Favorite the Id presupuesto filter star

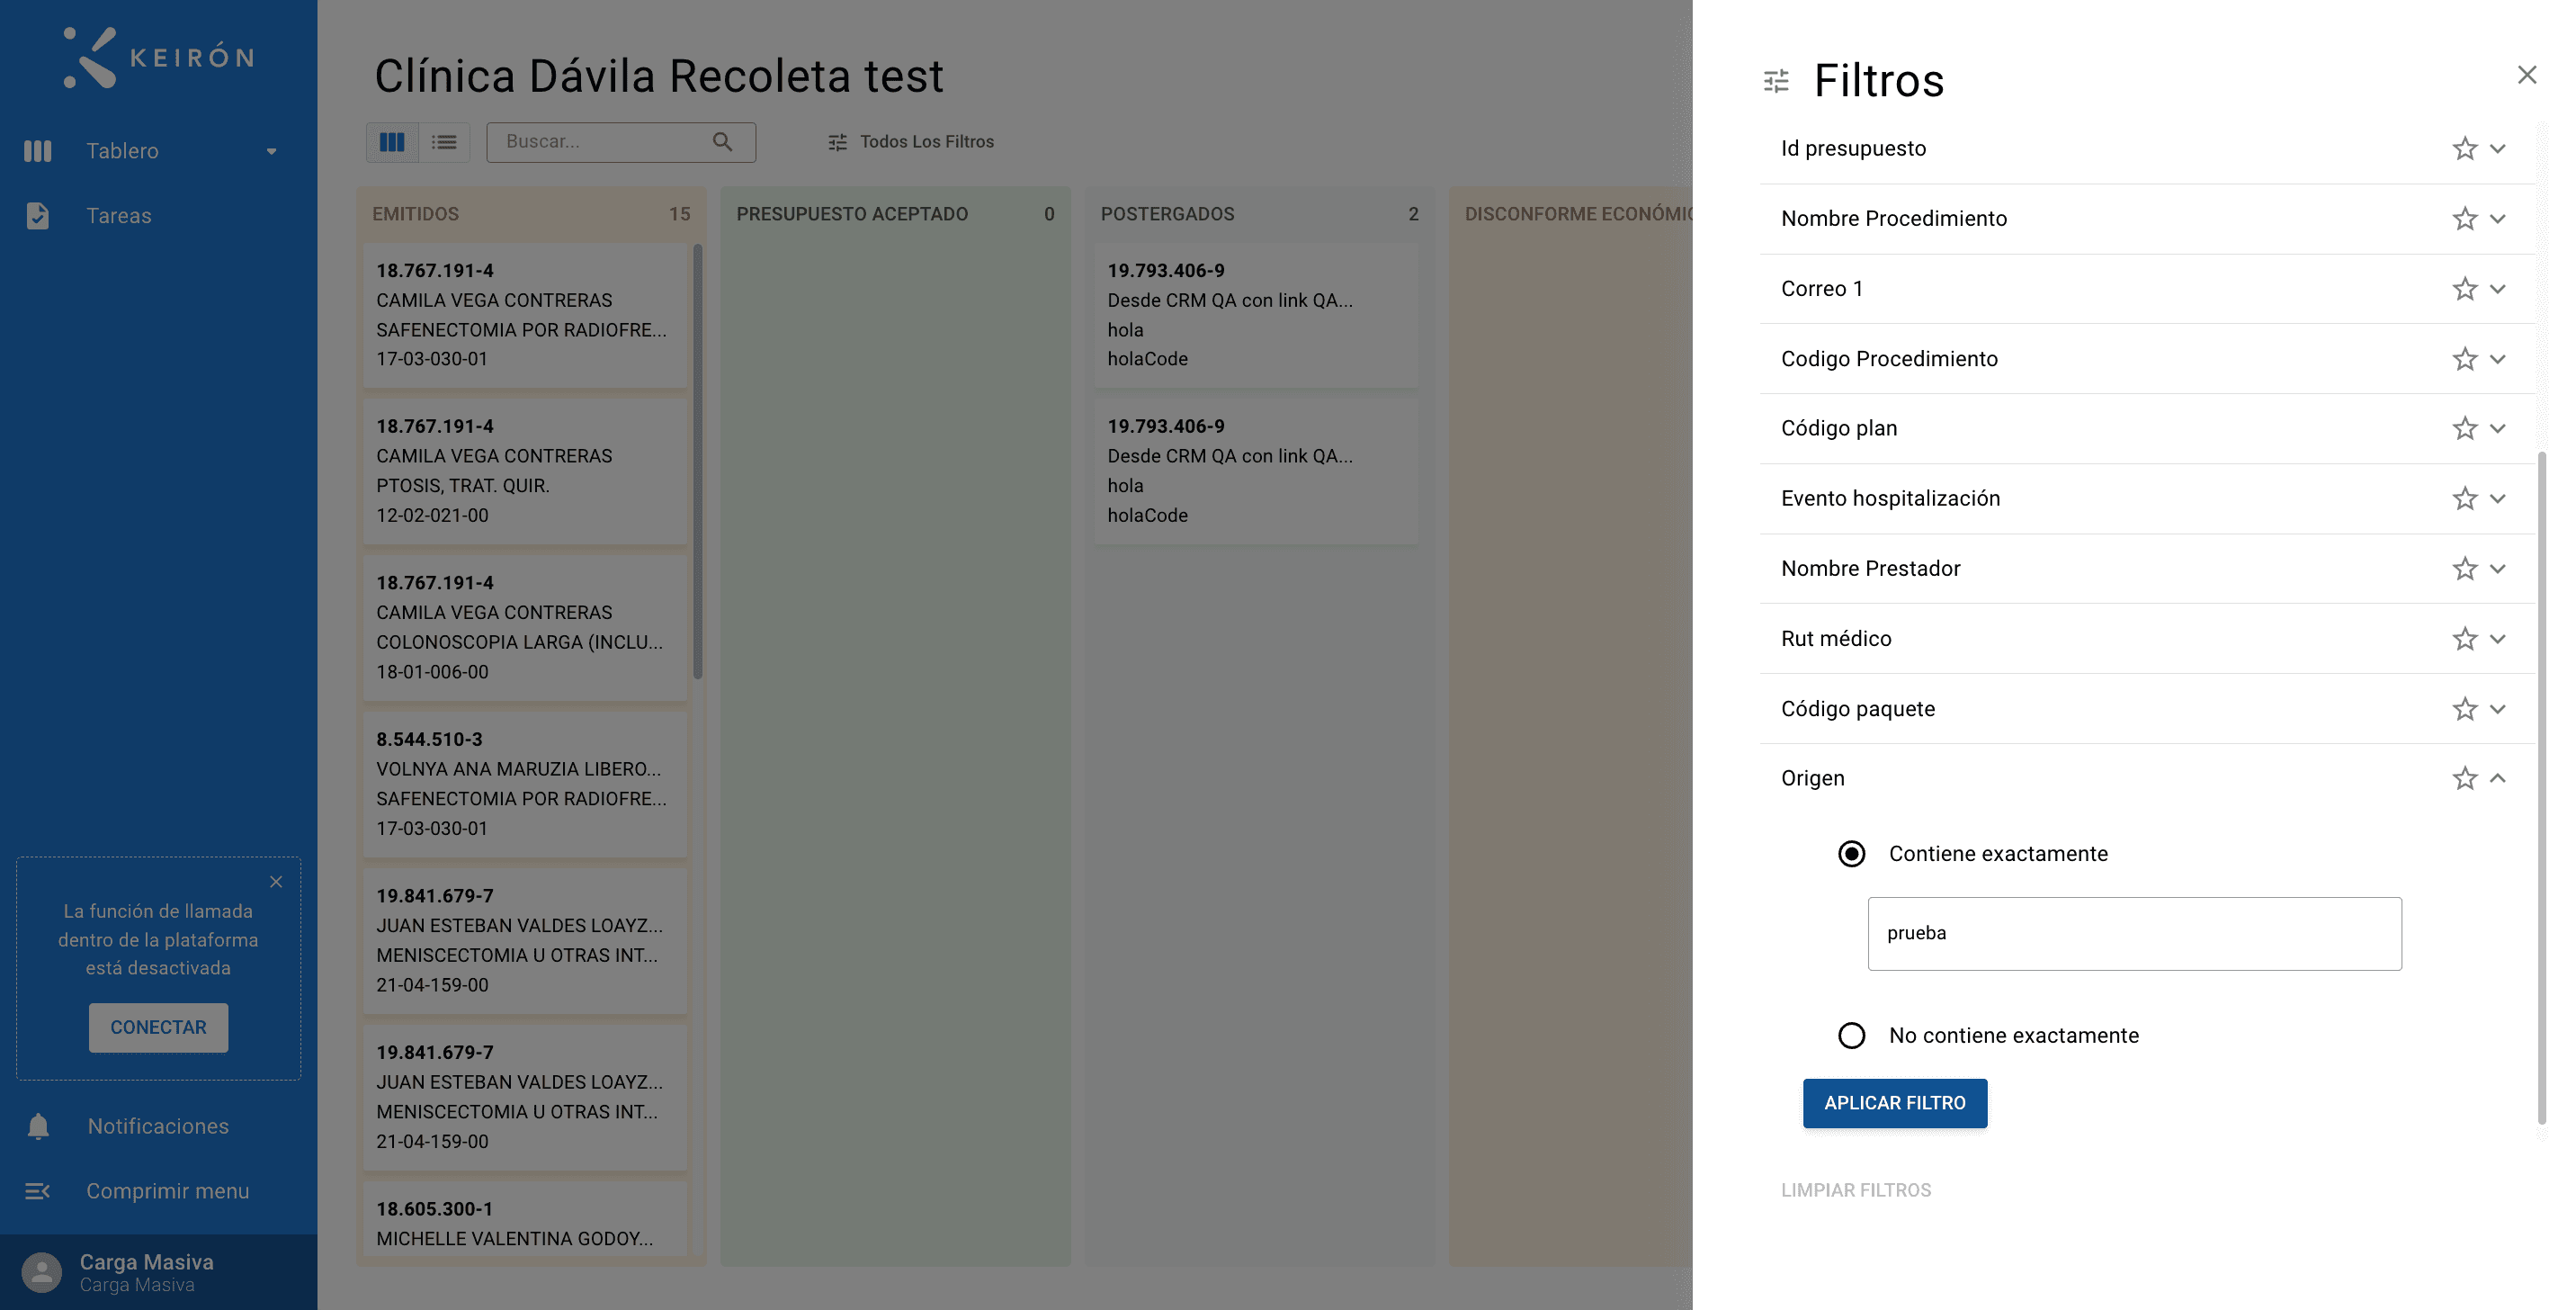coord(2464,149)
